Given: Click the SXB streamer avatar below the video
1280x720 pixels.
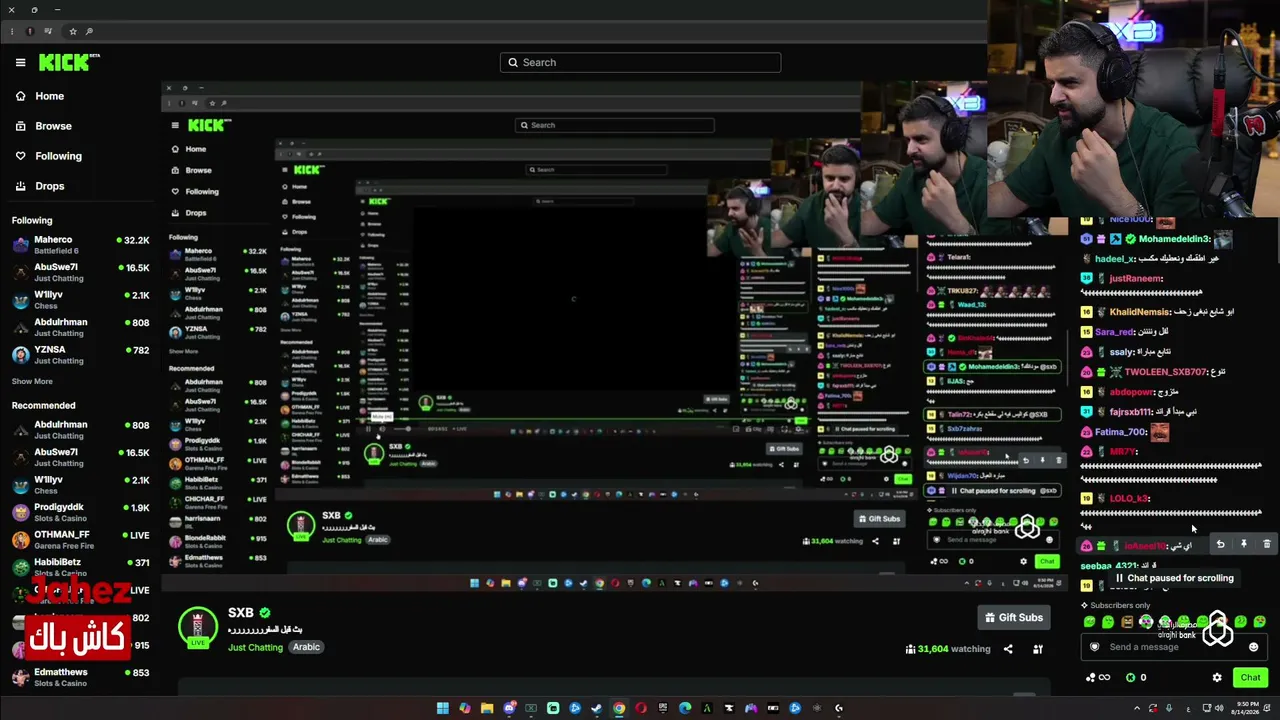Looking at the screenshot, I should pyautogui.click(x=197, y=627).
